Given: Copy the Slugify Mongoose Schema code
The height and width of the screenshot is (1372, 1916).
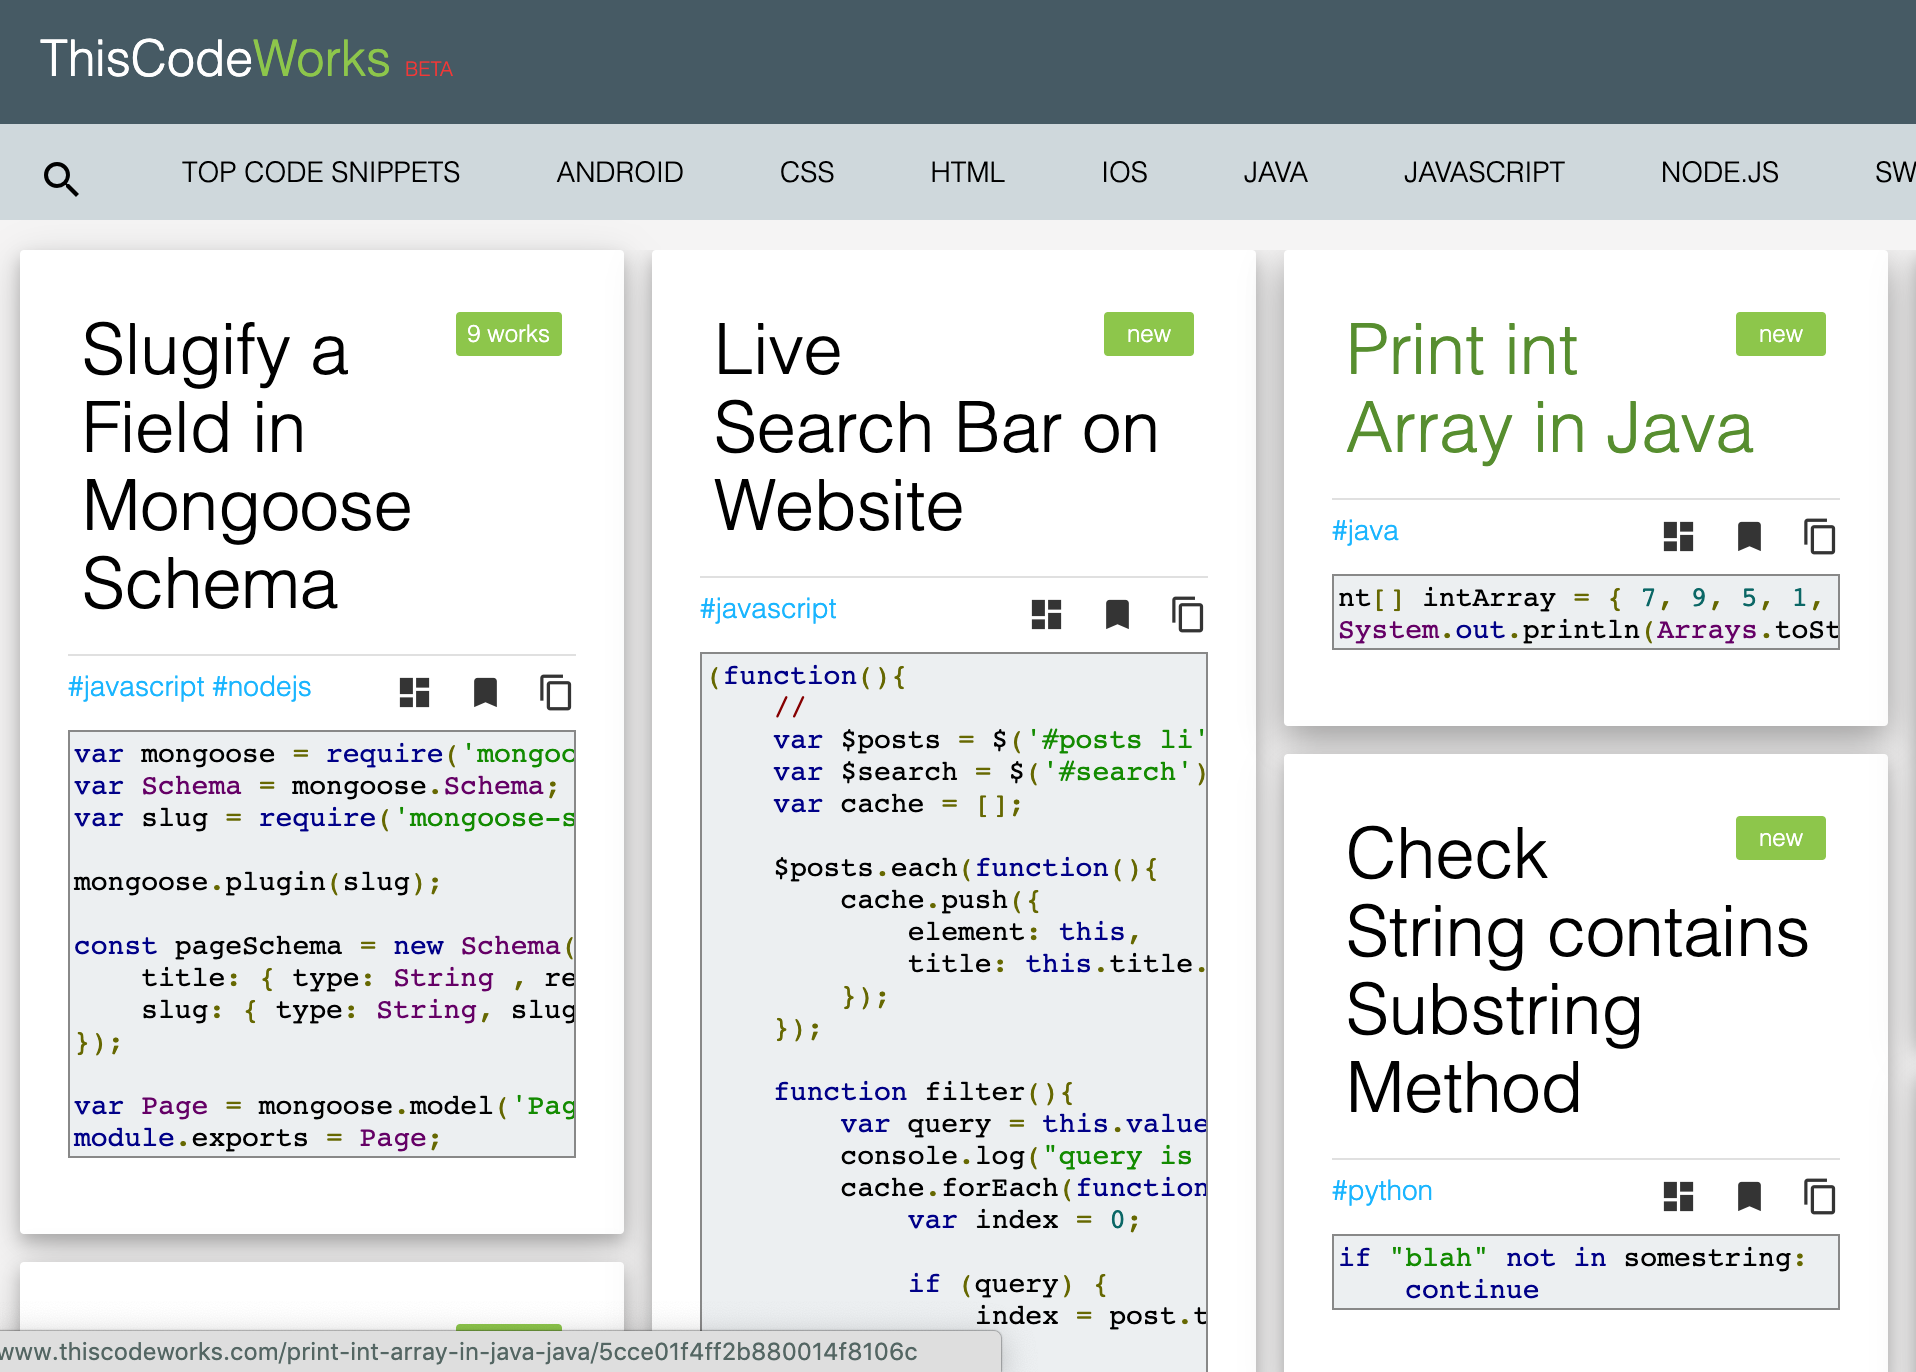Looking at the screenshot, I should (x=555, y=692).
